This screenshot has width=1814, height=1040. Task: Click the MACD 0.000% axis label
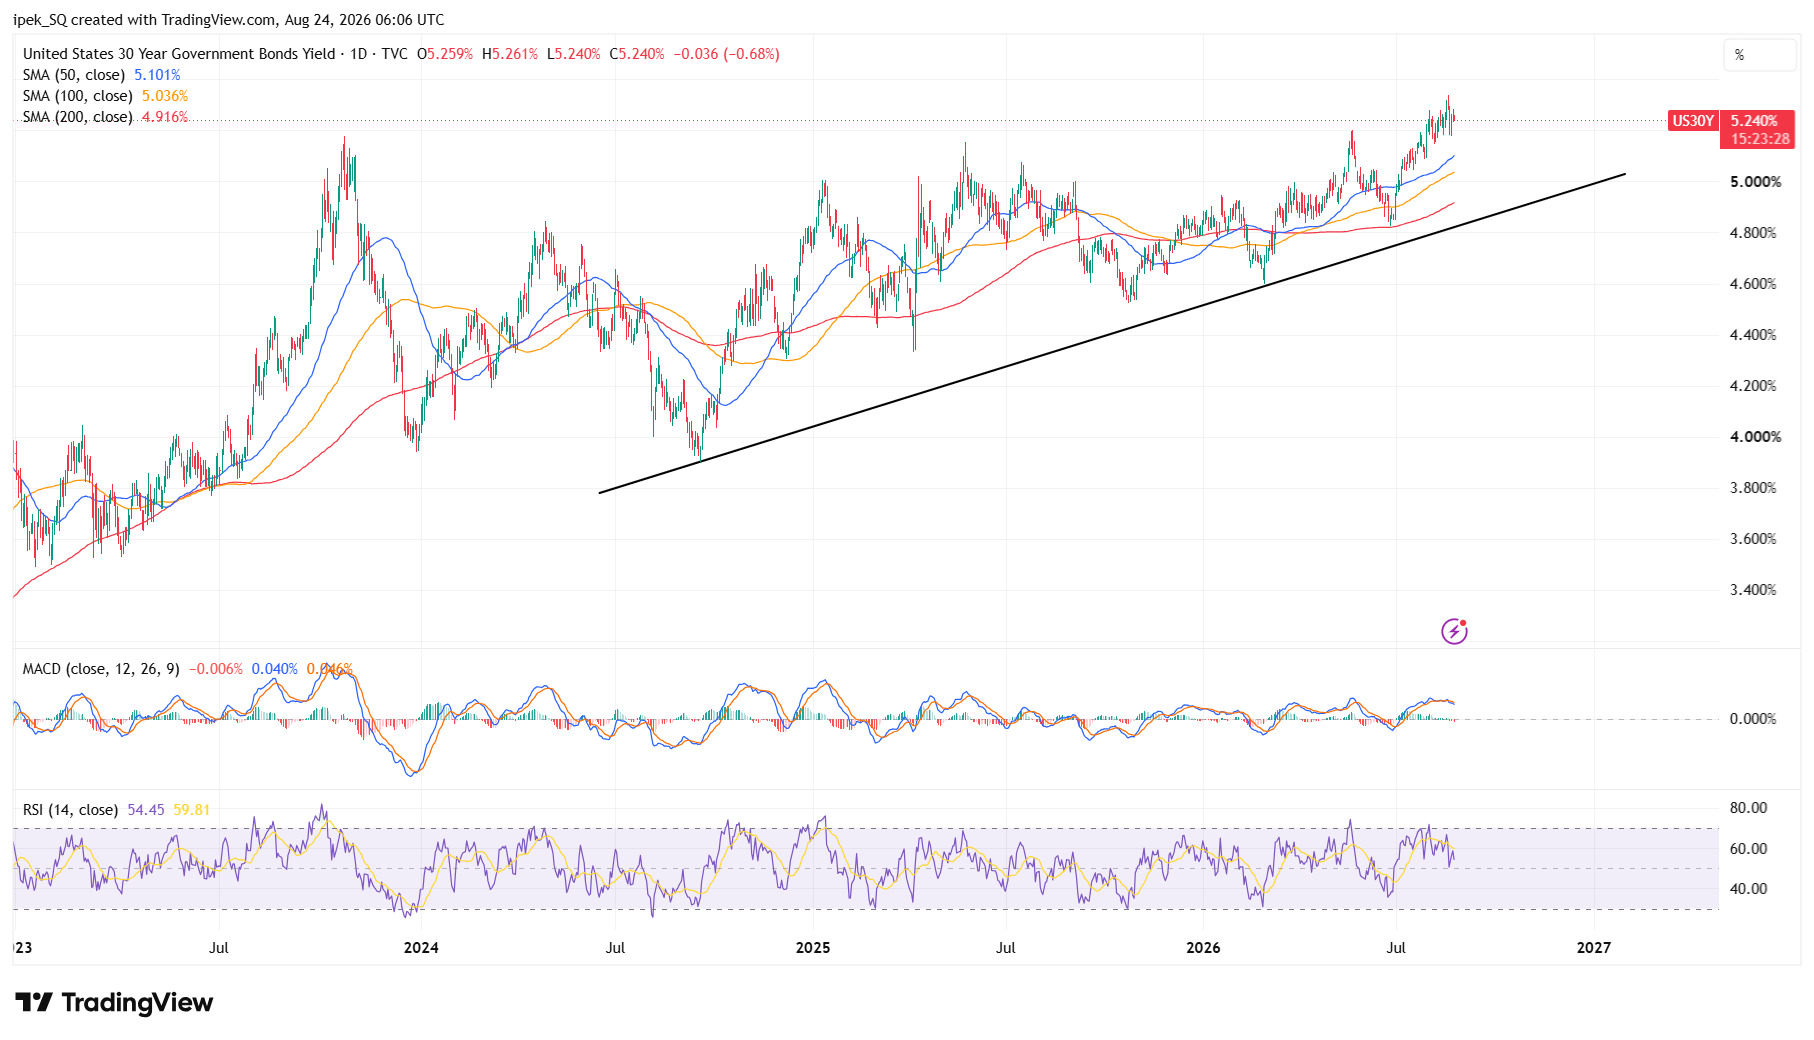coord(1753,719)
